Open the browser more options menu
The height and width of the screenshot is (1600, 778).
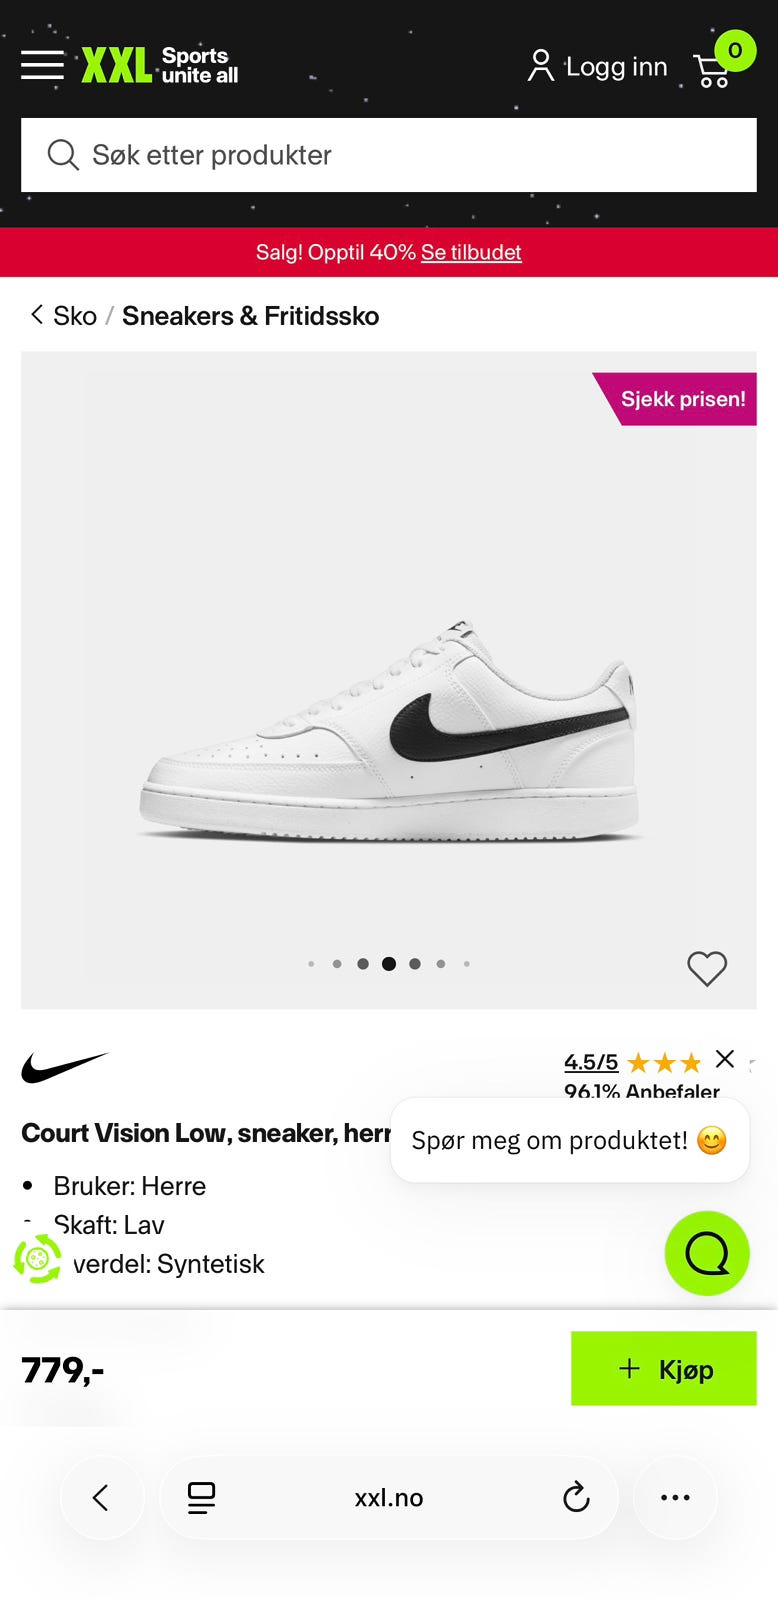(x=675, y=1497)
